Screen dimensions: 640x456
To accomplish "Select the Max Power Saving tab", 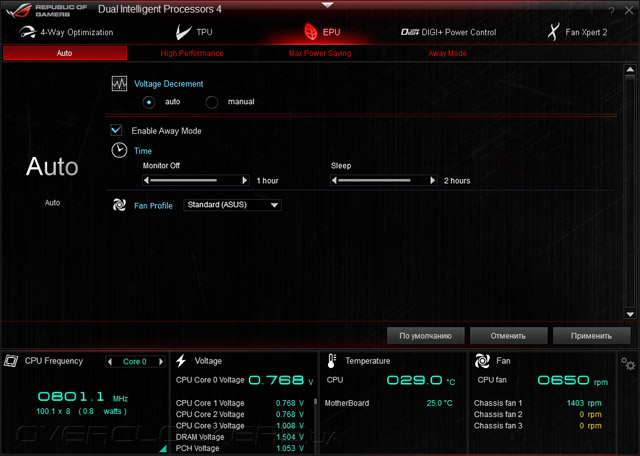I will [320, 53].
